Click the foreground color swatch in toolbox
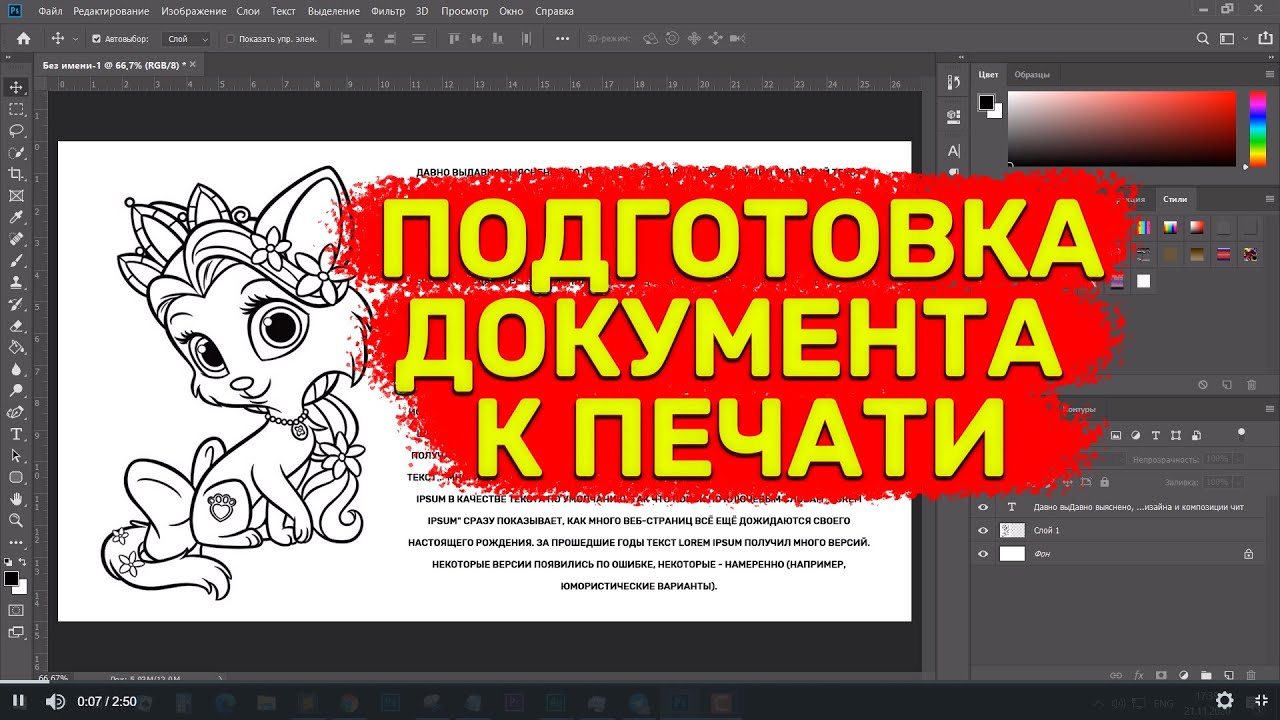1280x720 pixels. (x=10, y=578)
